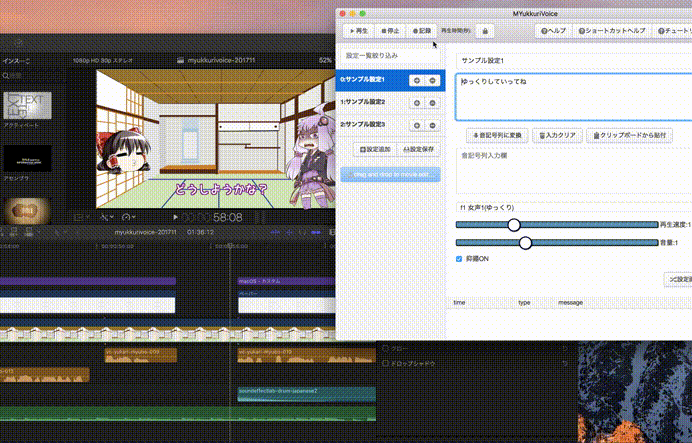Click myukkurivoice-201711 project name above timeline
The height and width of the screenshot is (443, 692).
146,232
